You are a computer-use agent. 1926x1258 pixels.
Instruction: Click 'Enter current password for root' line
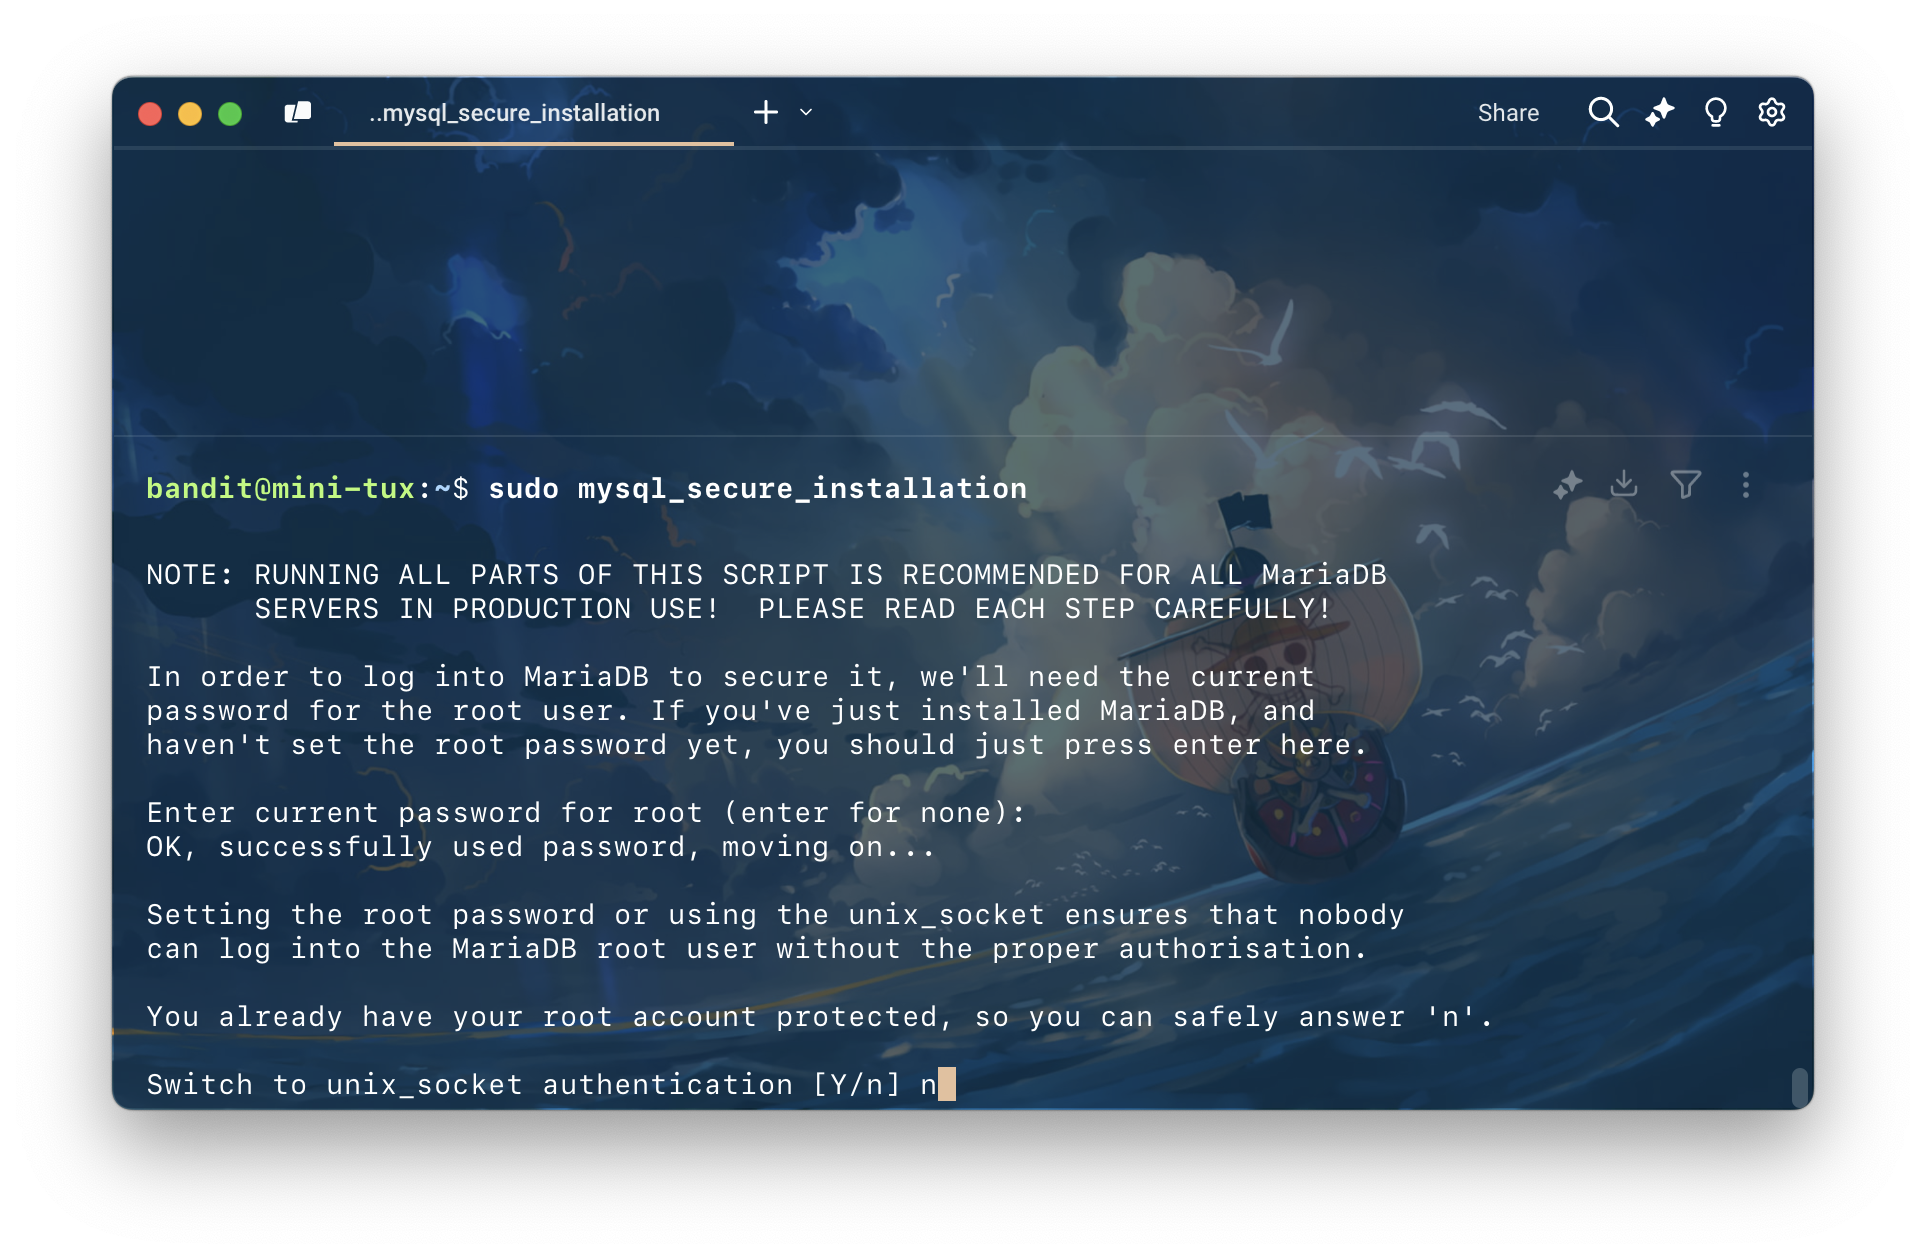click(x=586, y=813)
